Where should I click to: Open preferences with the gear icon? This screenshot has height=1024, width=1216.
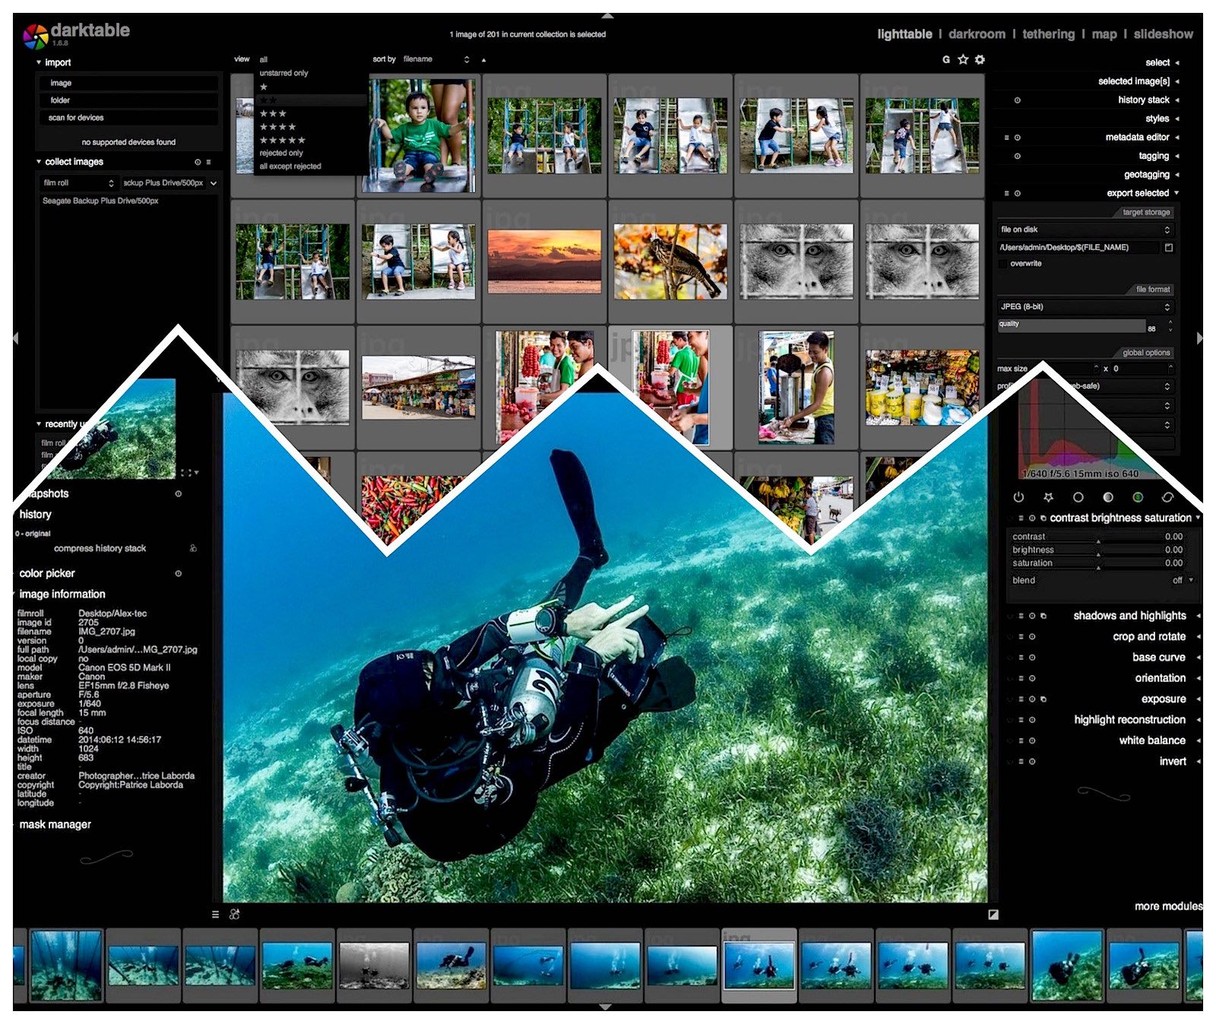[x=980, y=60]
